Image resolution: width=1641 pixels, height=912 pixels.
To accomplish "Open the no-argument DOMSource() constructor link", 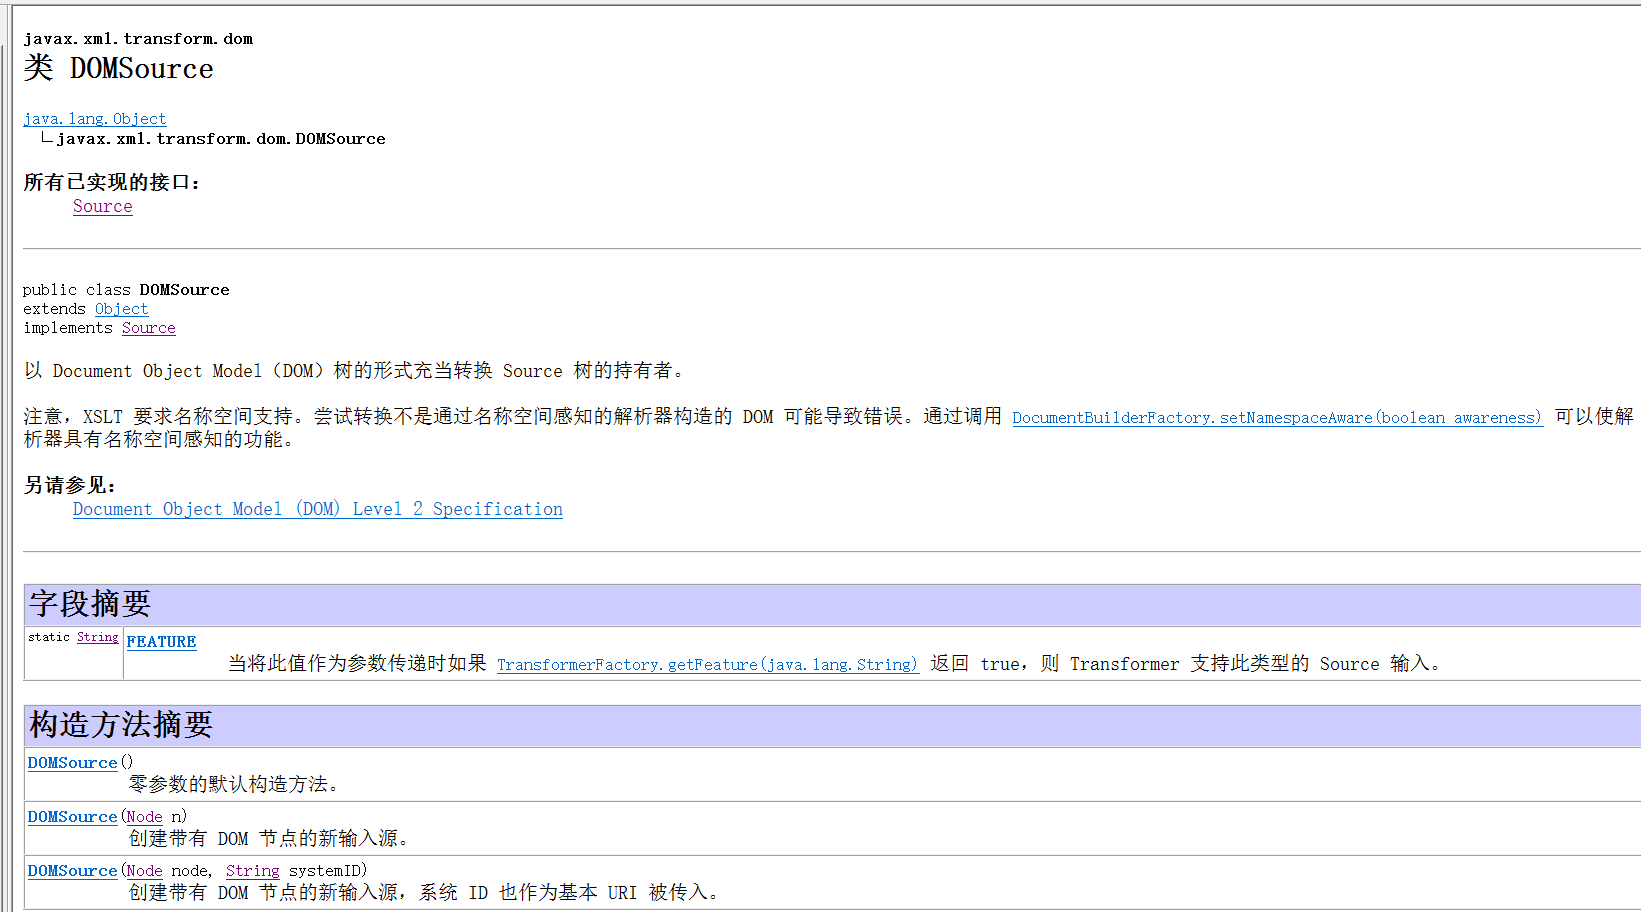I will pos(72,763).
